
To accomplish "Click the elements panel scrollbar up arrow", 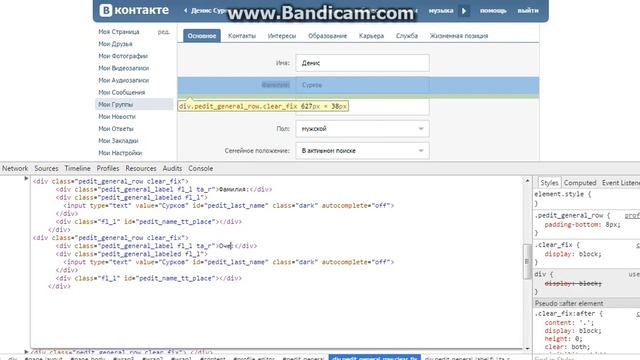I will tap(527, 180).
